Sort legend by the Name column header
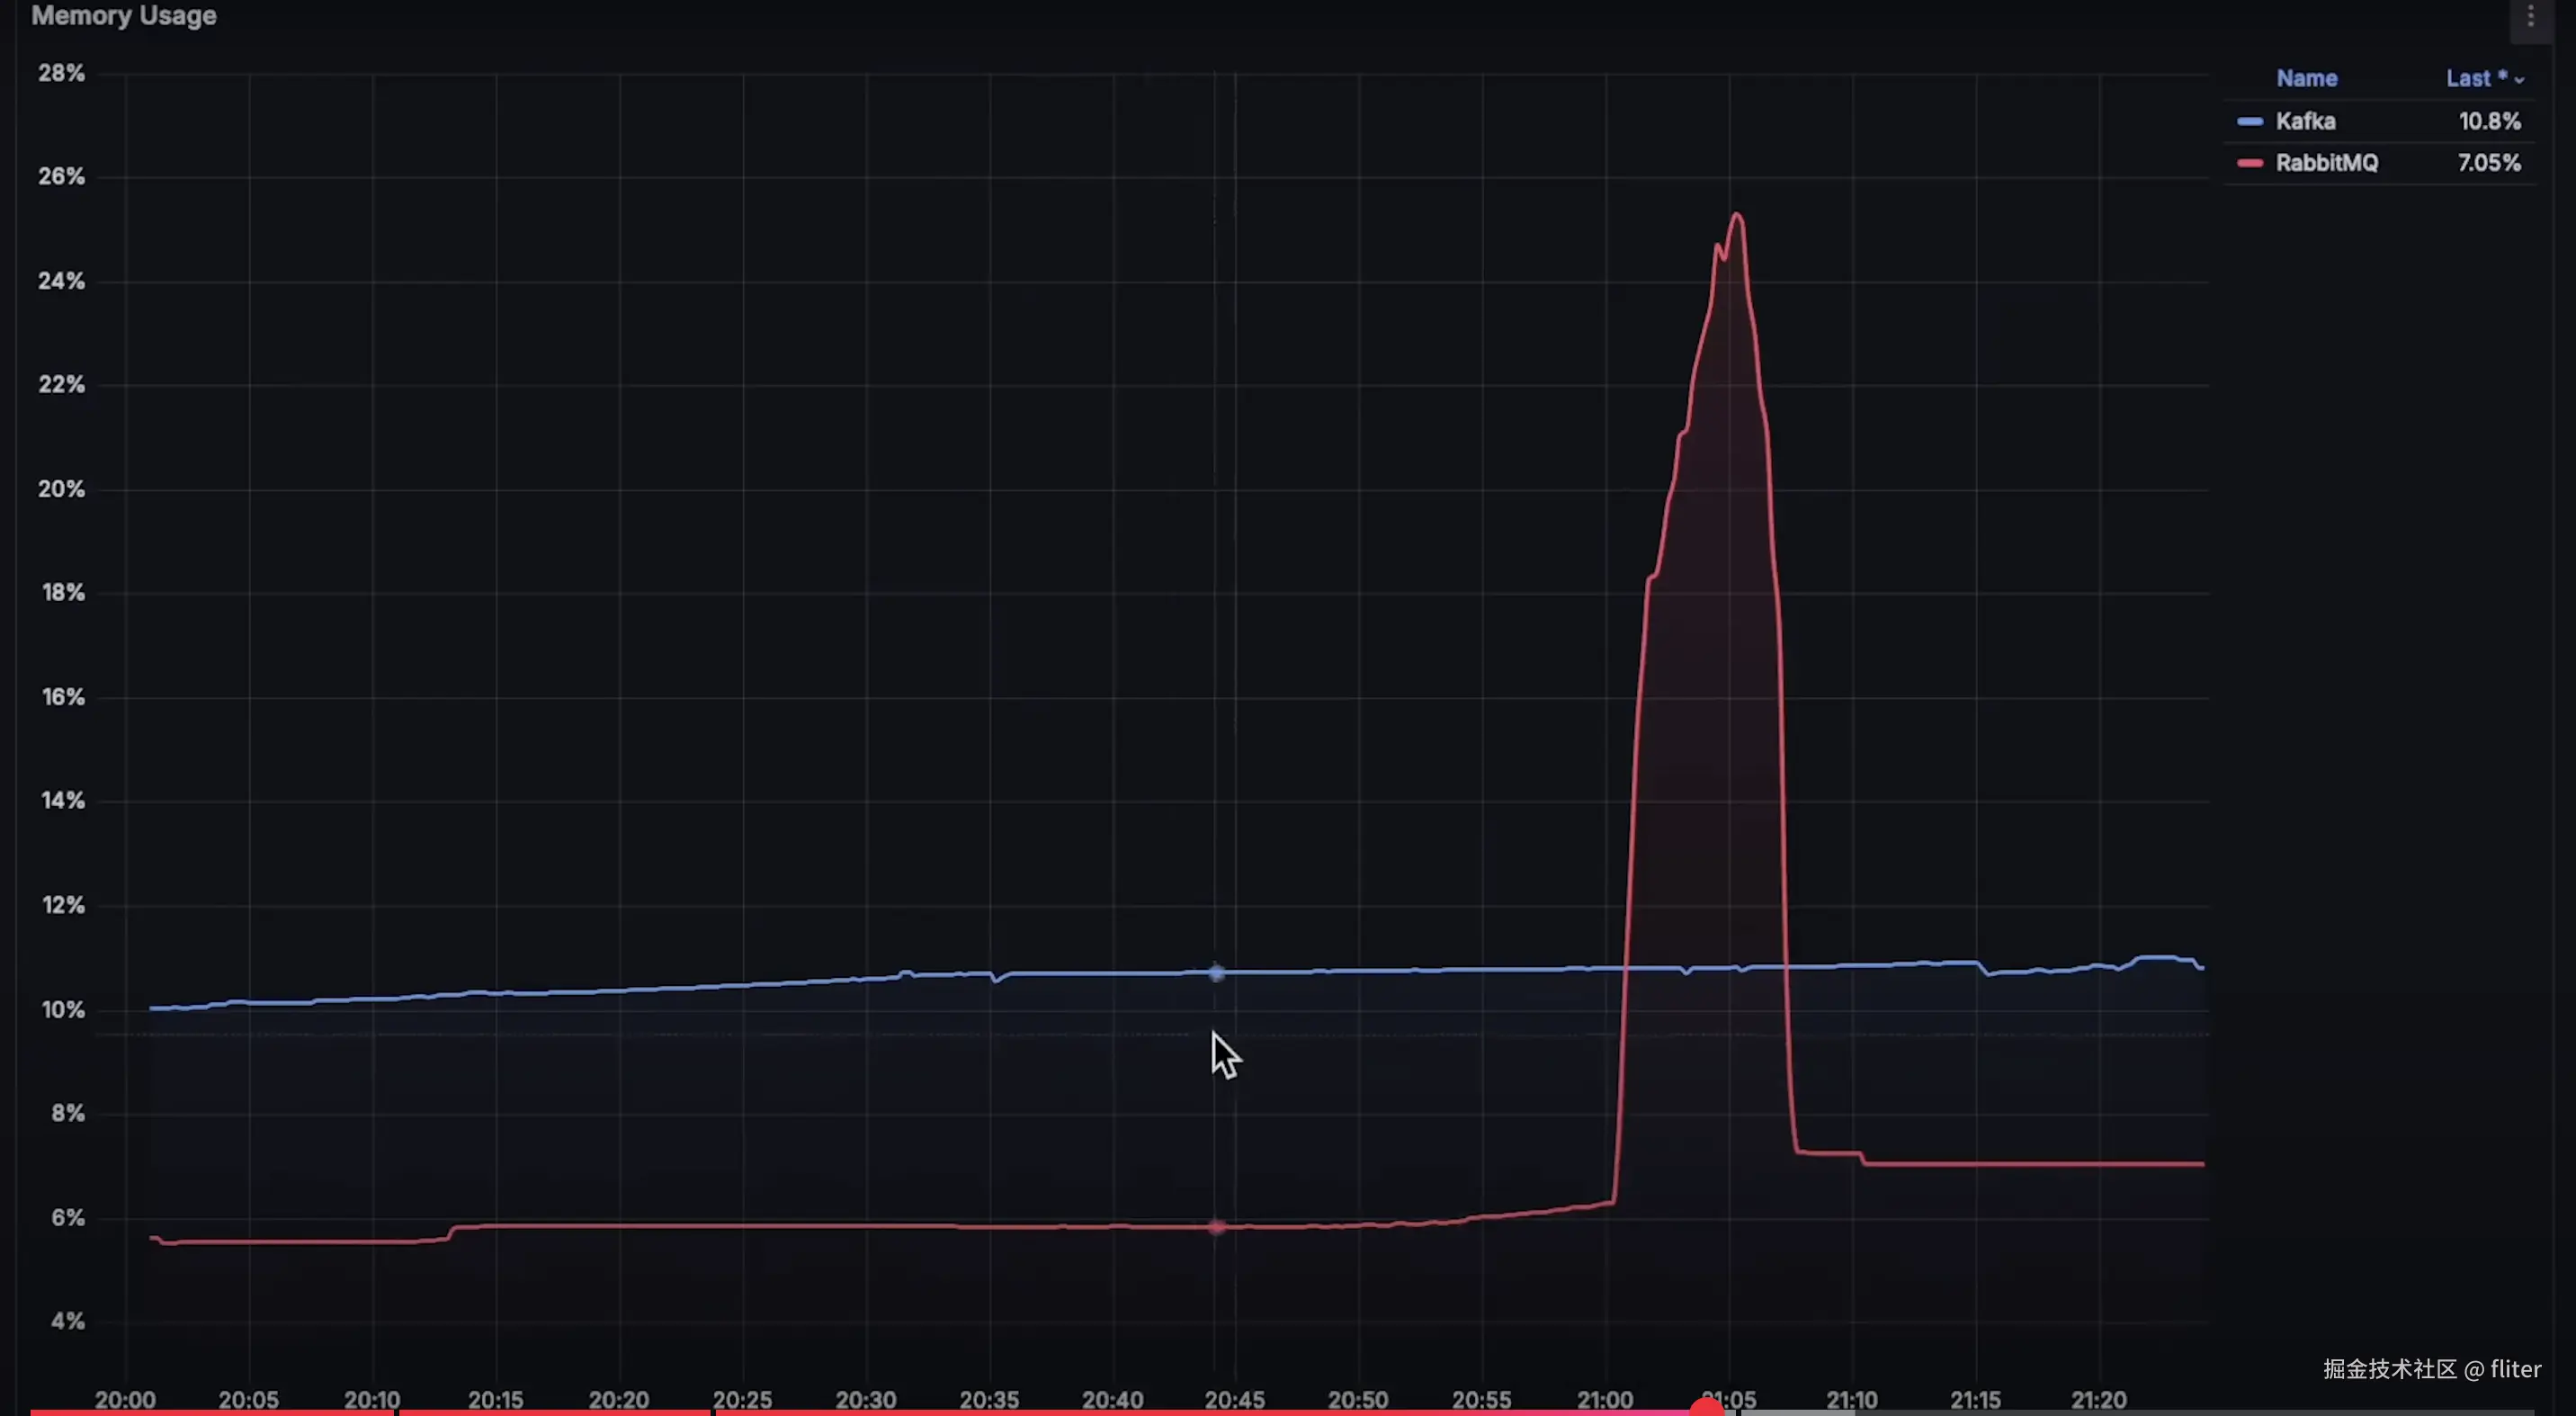The image size is (2576, 1416). click(x=2306, y=78)
